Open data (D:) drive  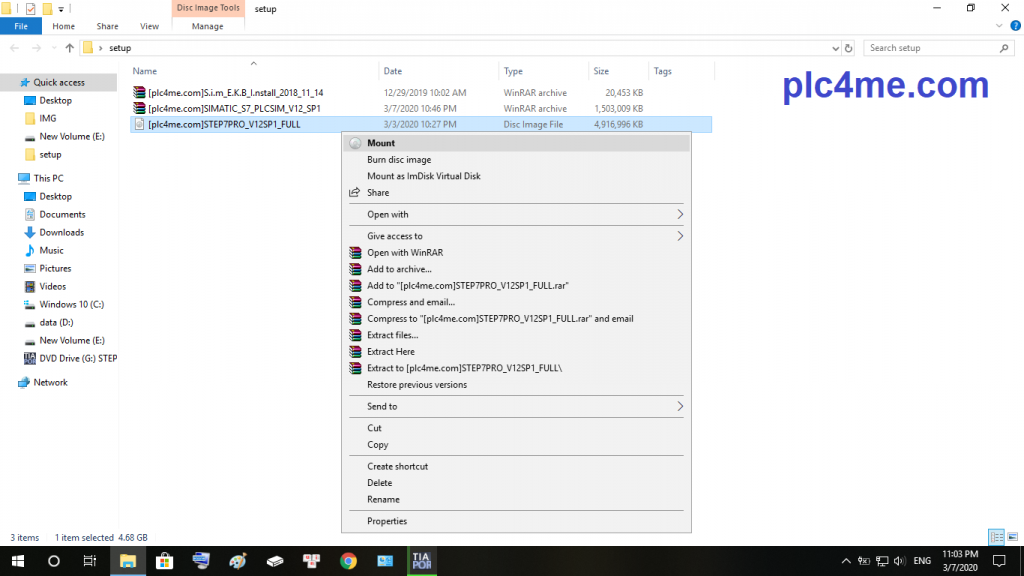click(x=56, y=323)
